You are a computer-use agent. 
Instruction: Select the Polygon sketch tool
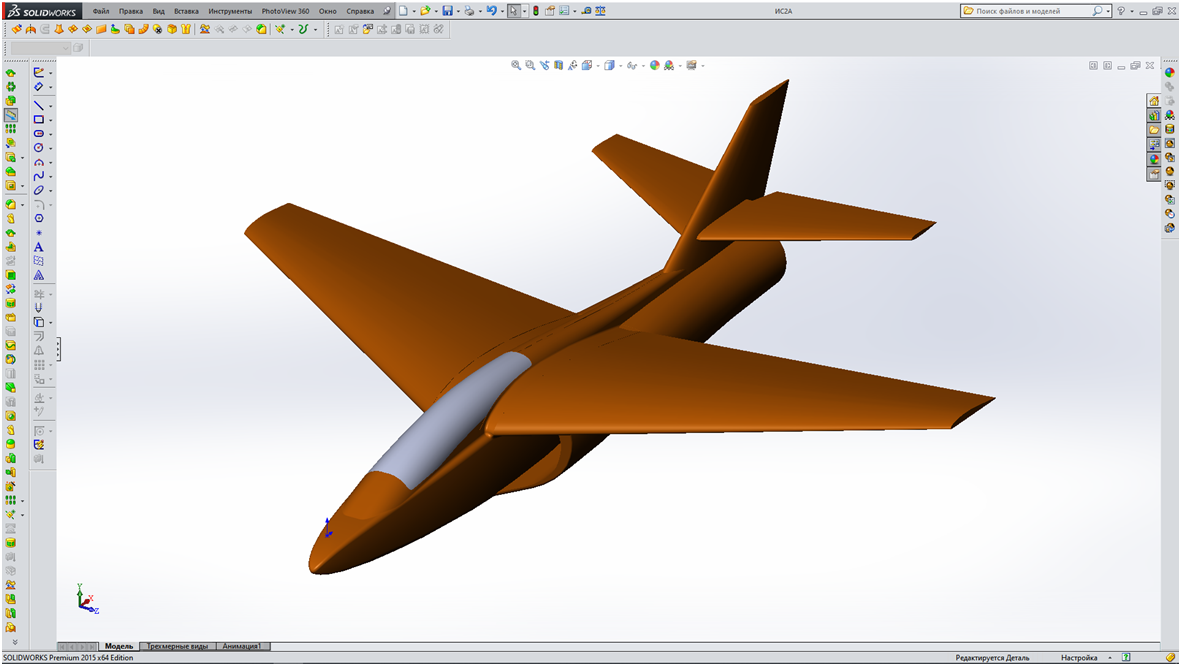(38, 218)
